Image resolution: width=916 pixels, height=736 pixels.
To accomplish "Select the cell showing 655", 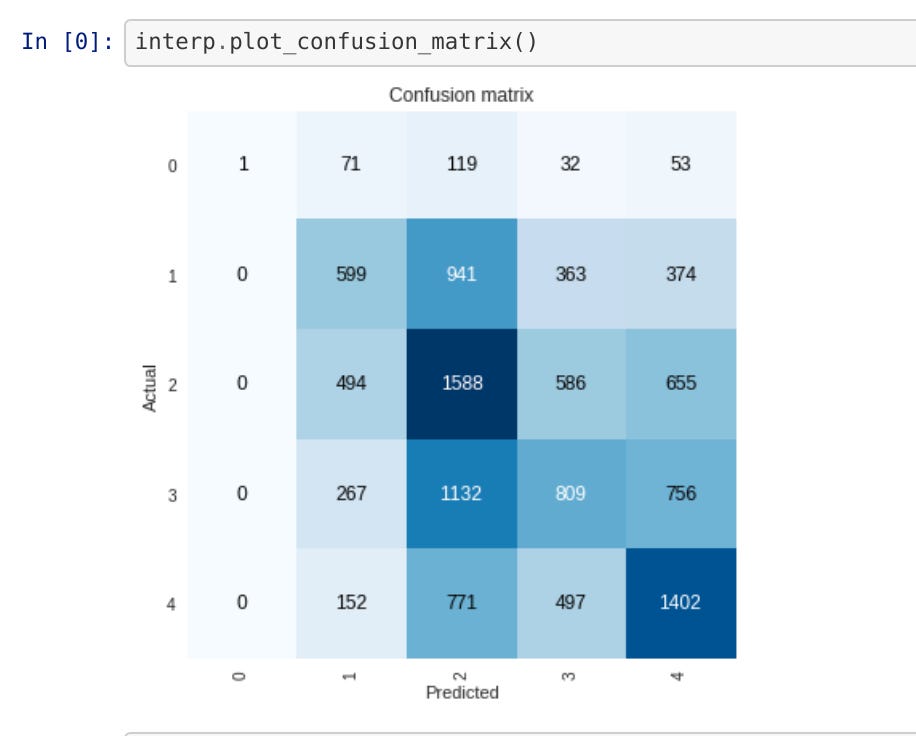I will click(x=681, y=384).
